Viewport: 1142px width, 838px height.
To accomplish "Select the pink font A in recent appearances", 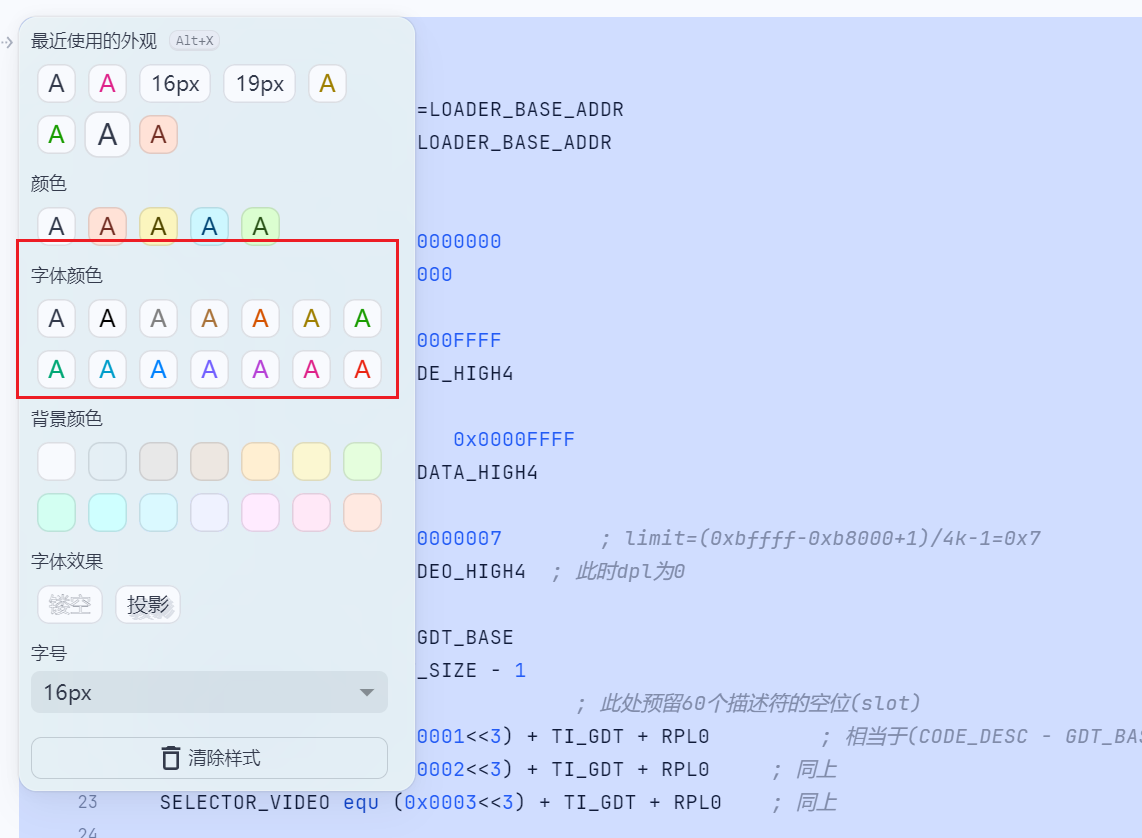I will coord(107,84).
